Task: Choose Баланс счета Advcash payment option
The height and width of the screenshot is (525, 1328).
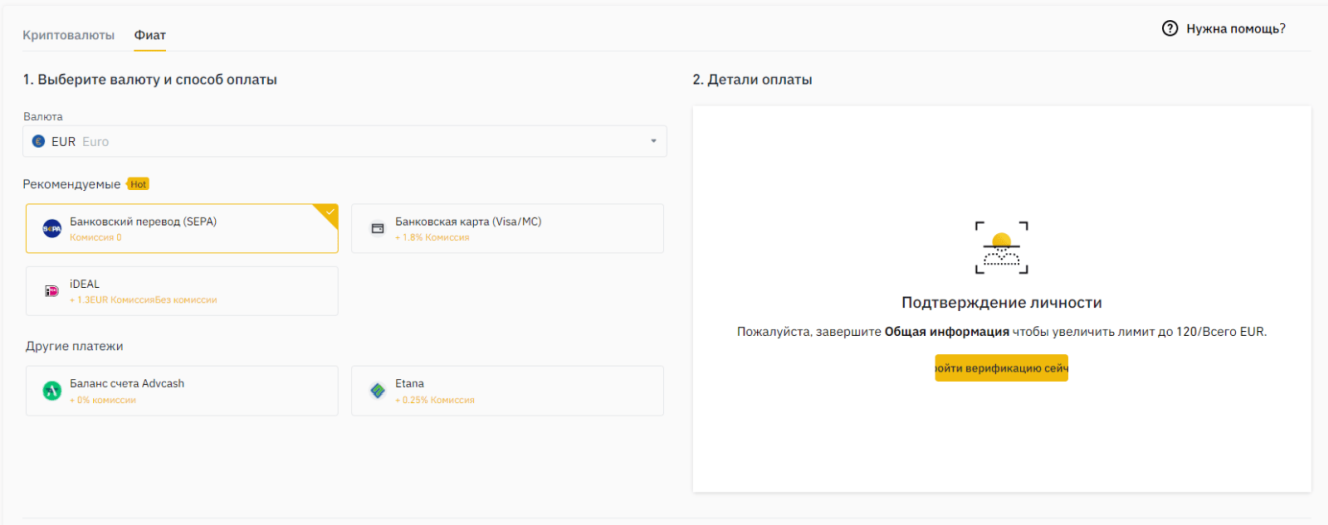Action: point(182,390)
